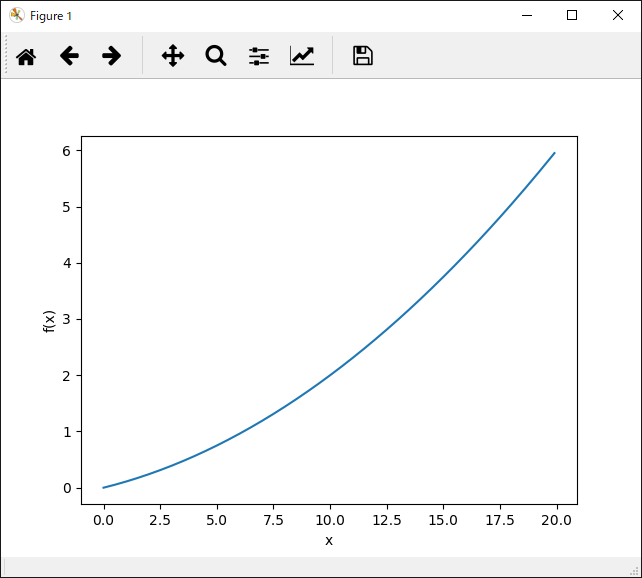Image resolution: width=642 pixels, height=578 pixels.
Task: Click the Matplotlib icon in the title bar
Action: pos(16,16)
